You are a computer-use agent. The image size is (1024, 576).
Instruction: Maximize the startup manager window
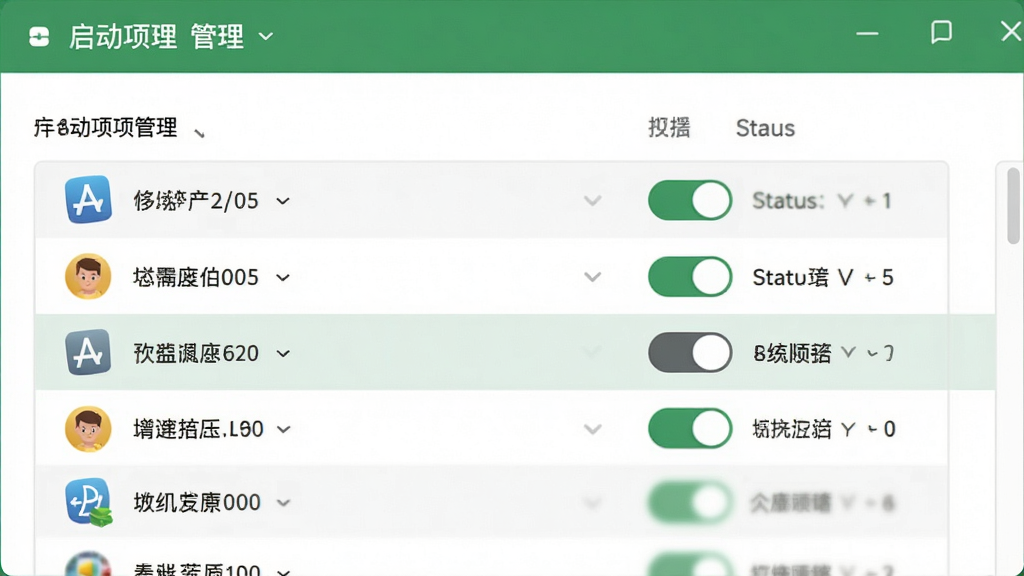click(x=941, y=31)
